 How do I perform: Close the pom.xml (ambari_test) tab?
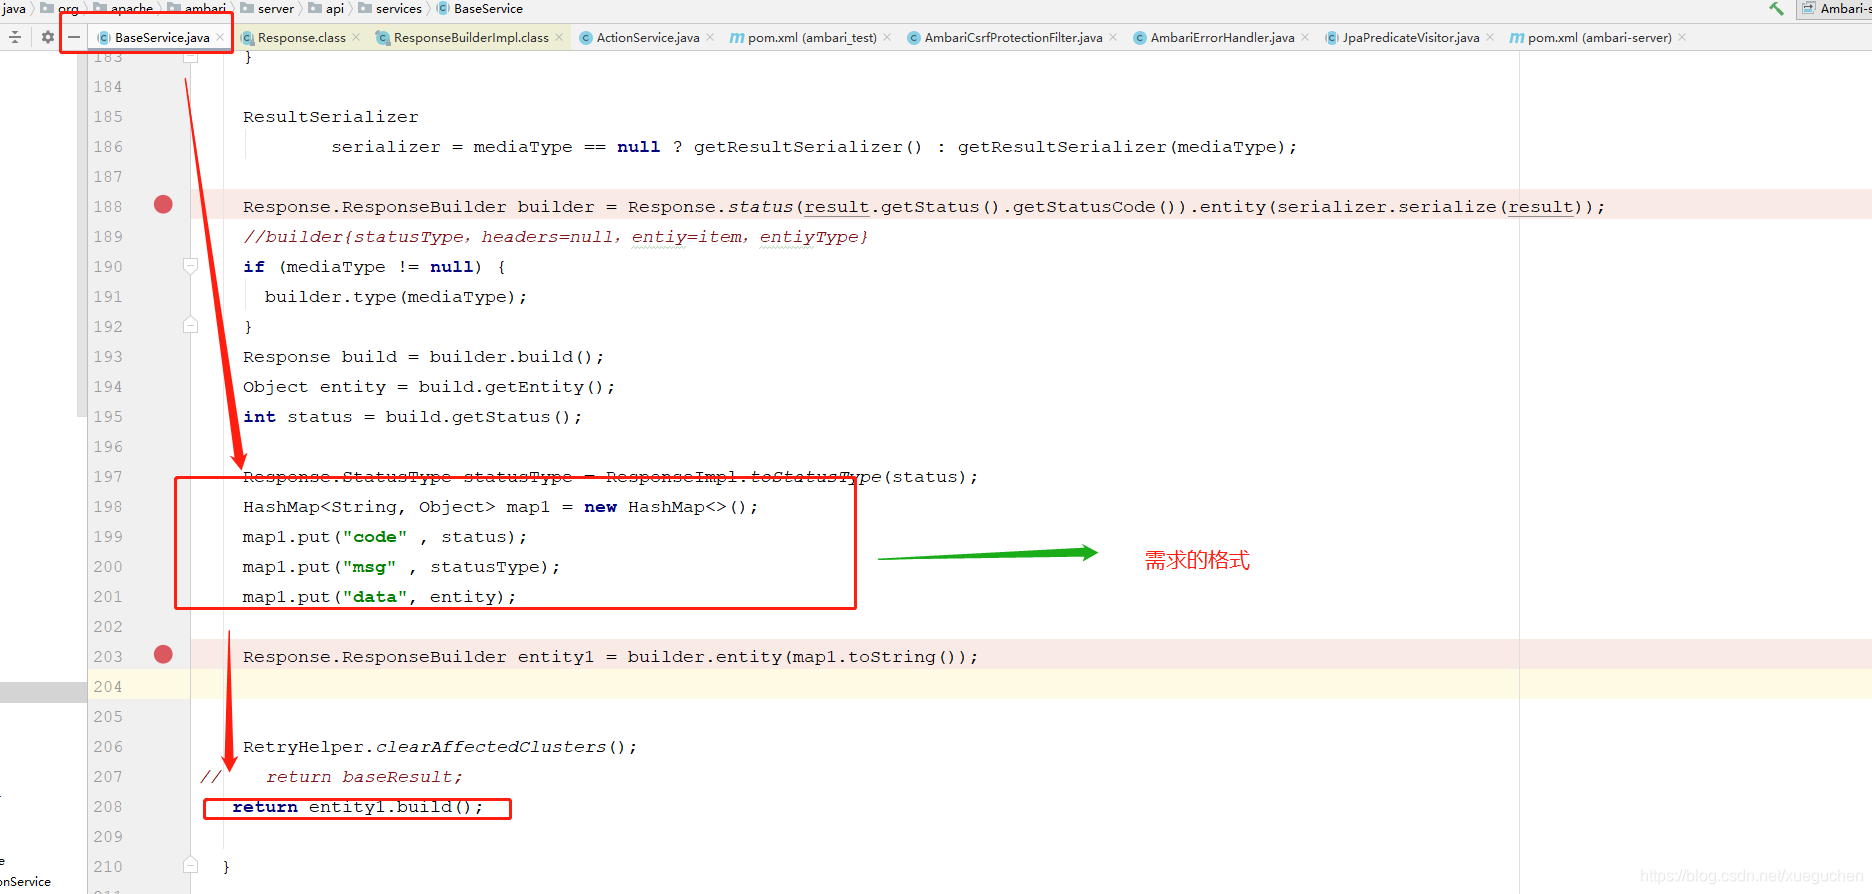point(887,38)
